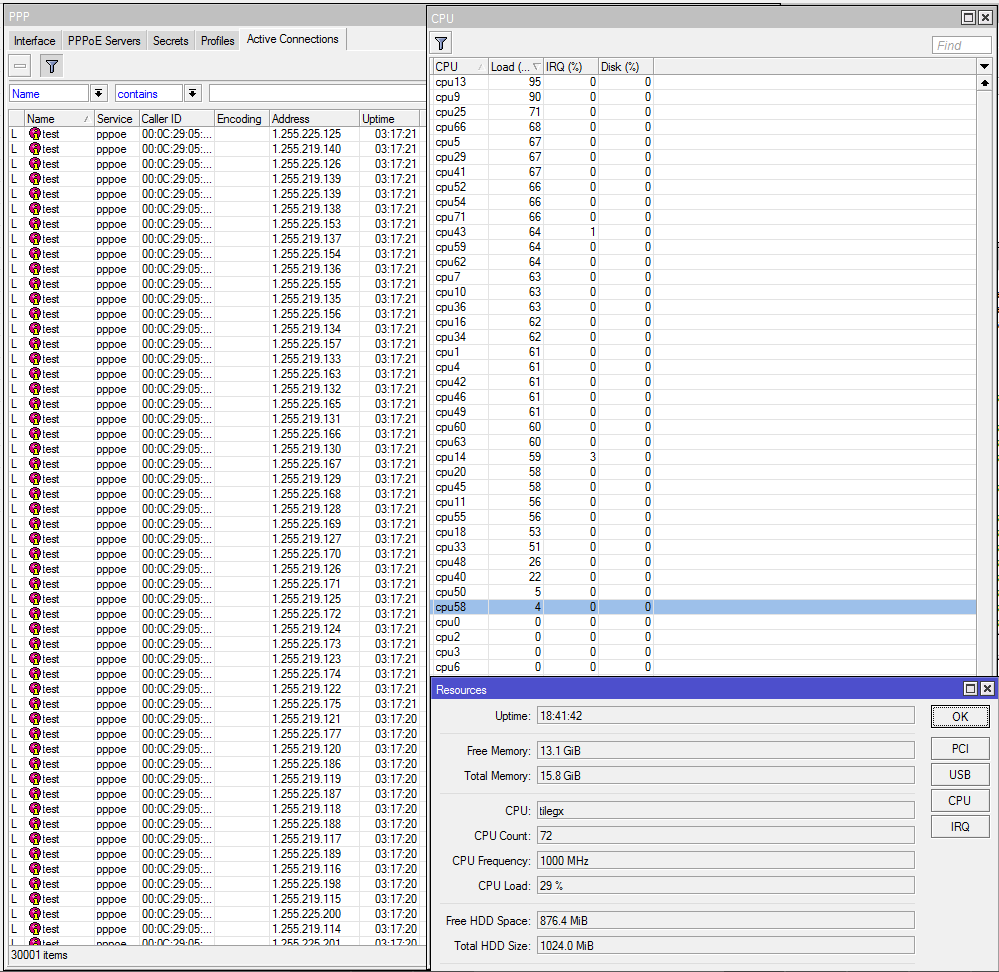
Task: Select connection with address 1.255.225.170
Action: pos(216,554)
